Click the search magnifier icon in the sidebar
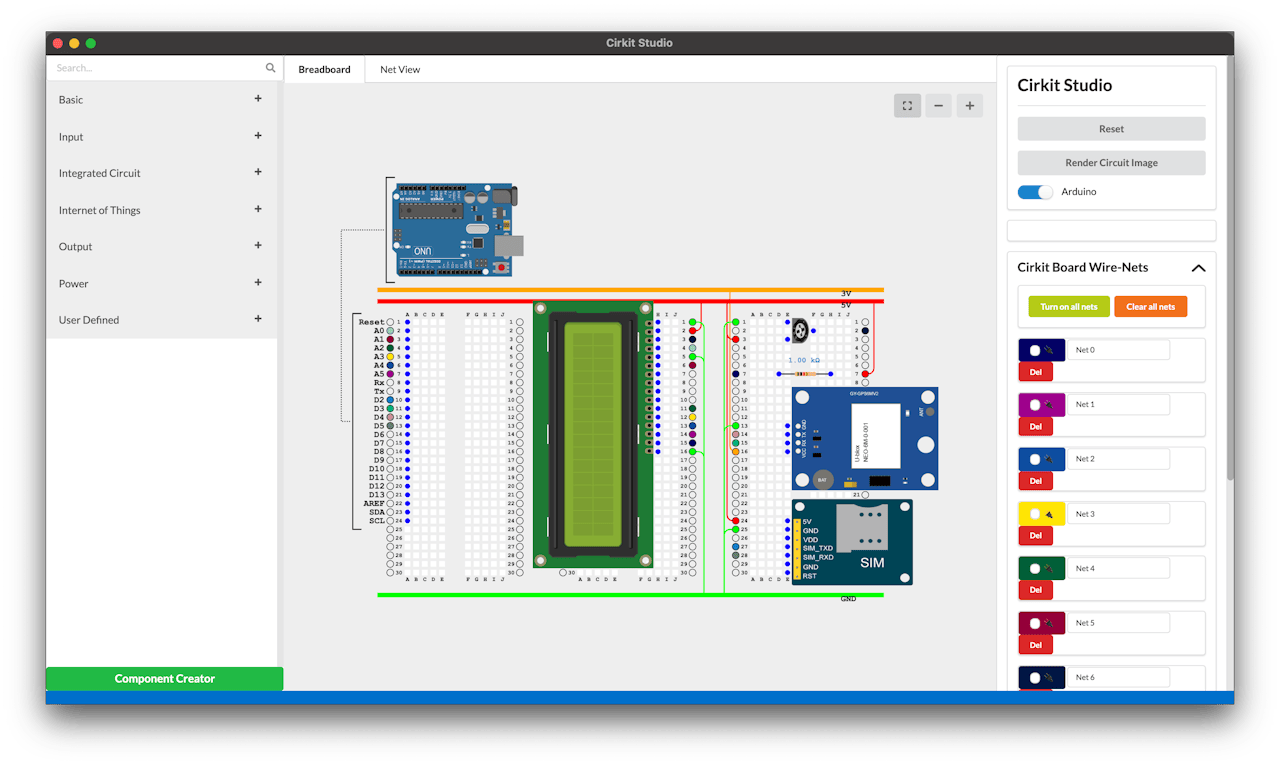Screen dimensions: 1280x765 pos(270,68)
